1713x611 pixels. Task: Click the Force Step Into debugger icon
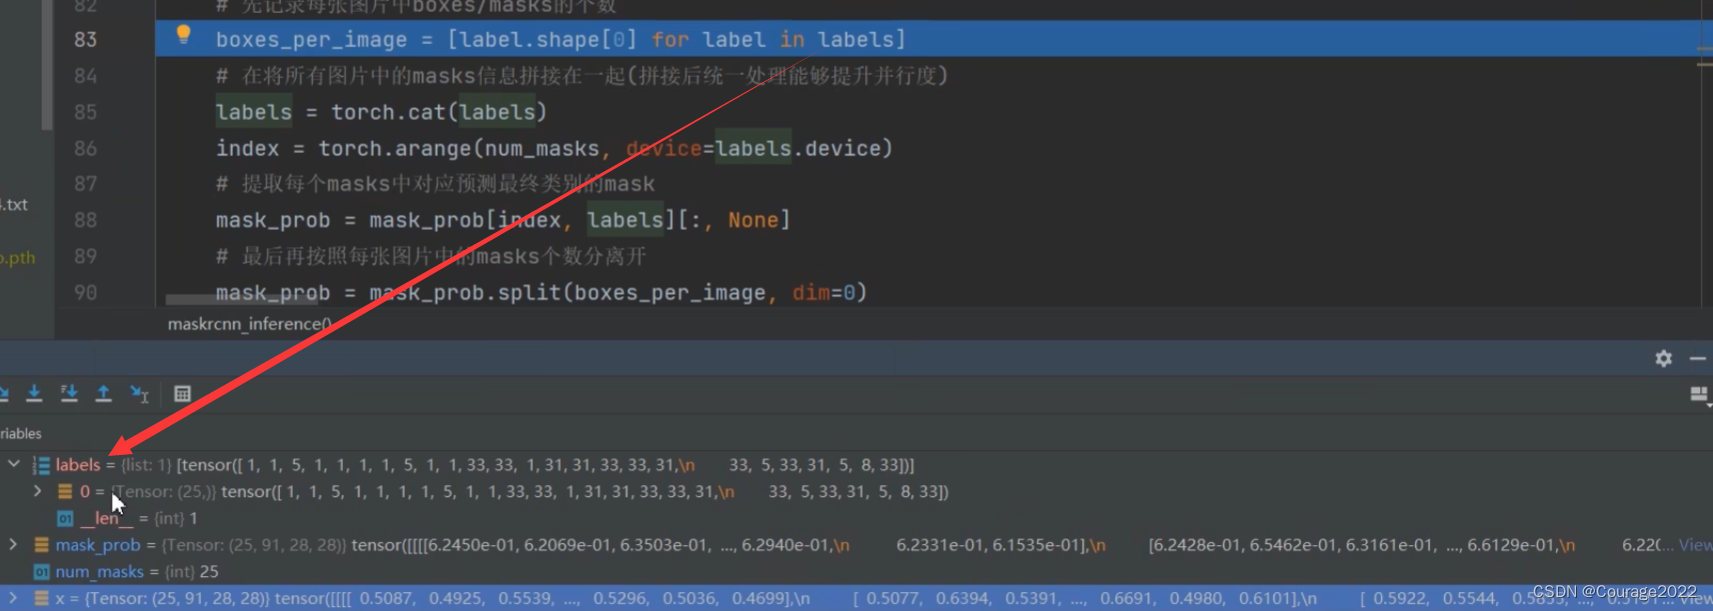point(69,393)
